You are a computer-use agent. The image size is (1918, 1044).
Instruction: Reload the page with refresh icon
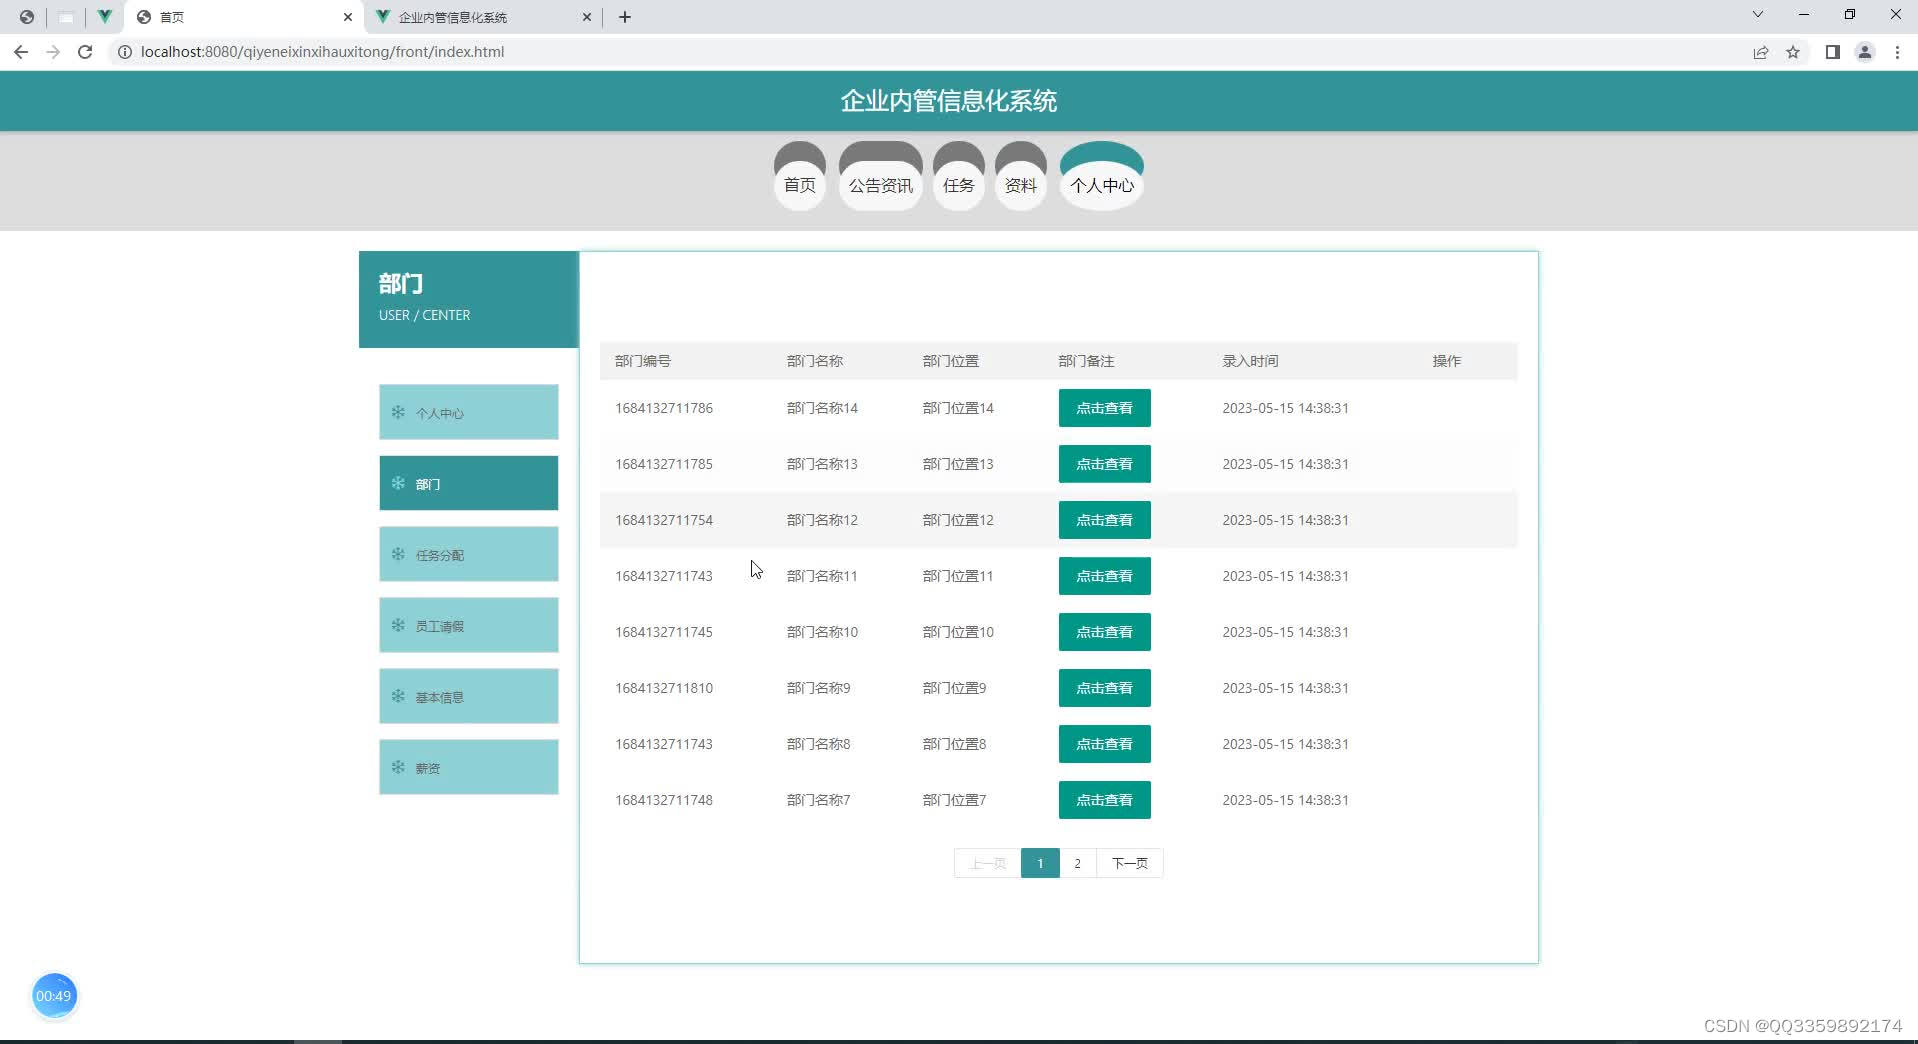pos(85,52)
